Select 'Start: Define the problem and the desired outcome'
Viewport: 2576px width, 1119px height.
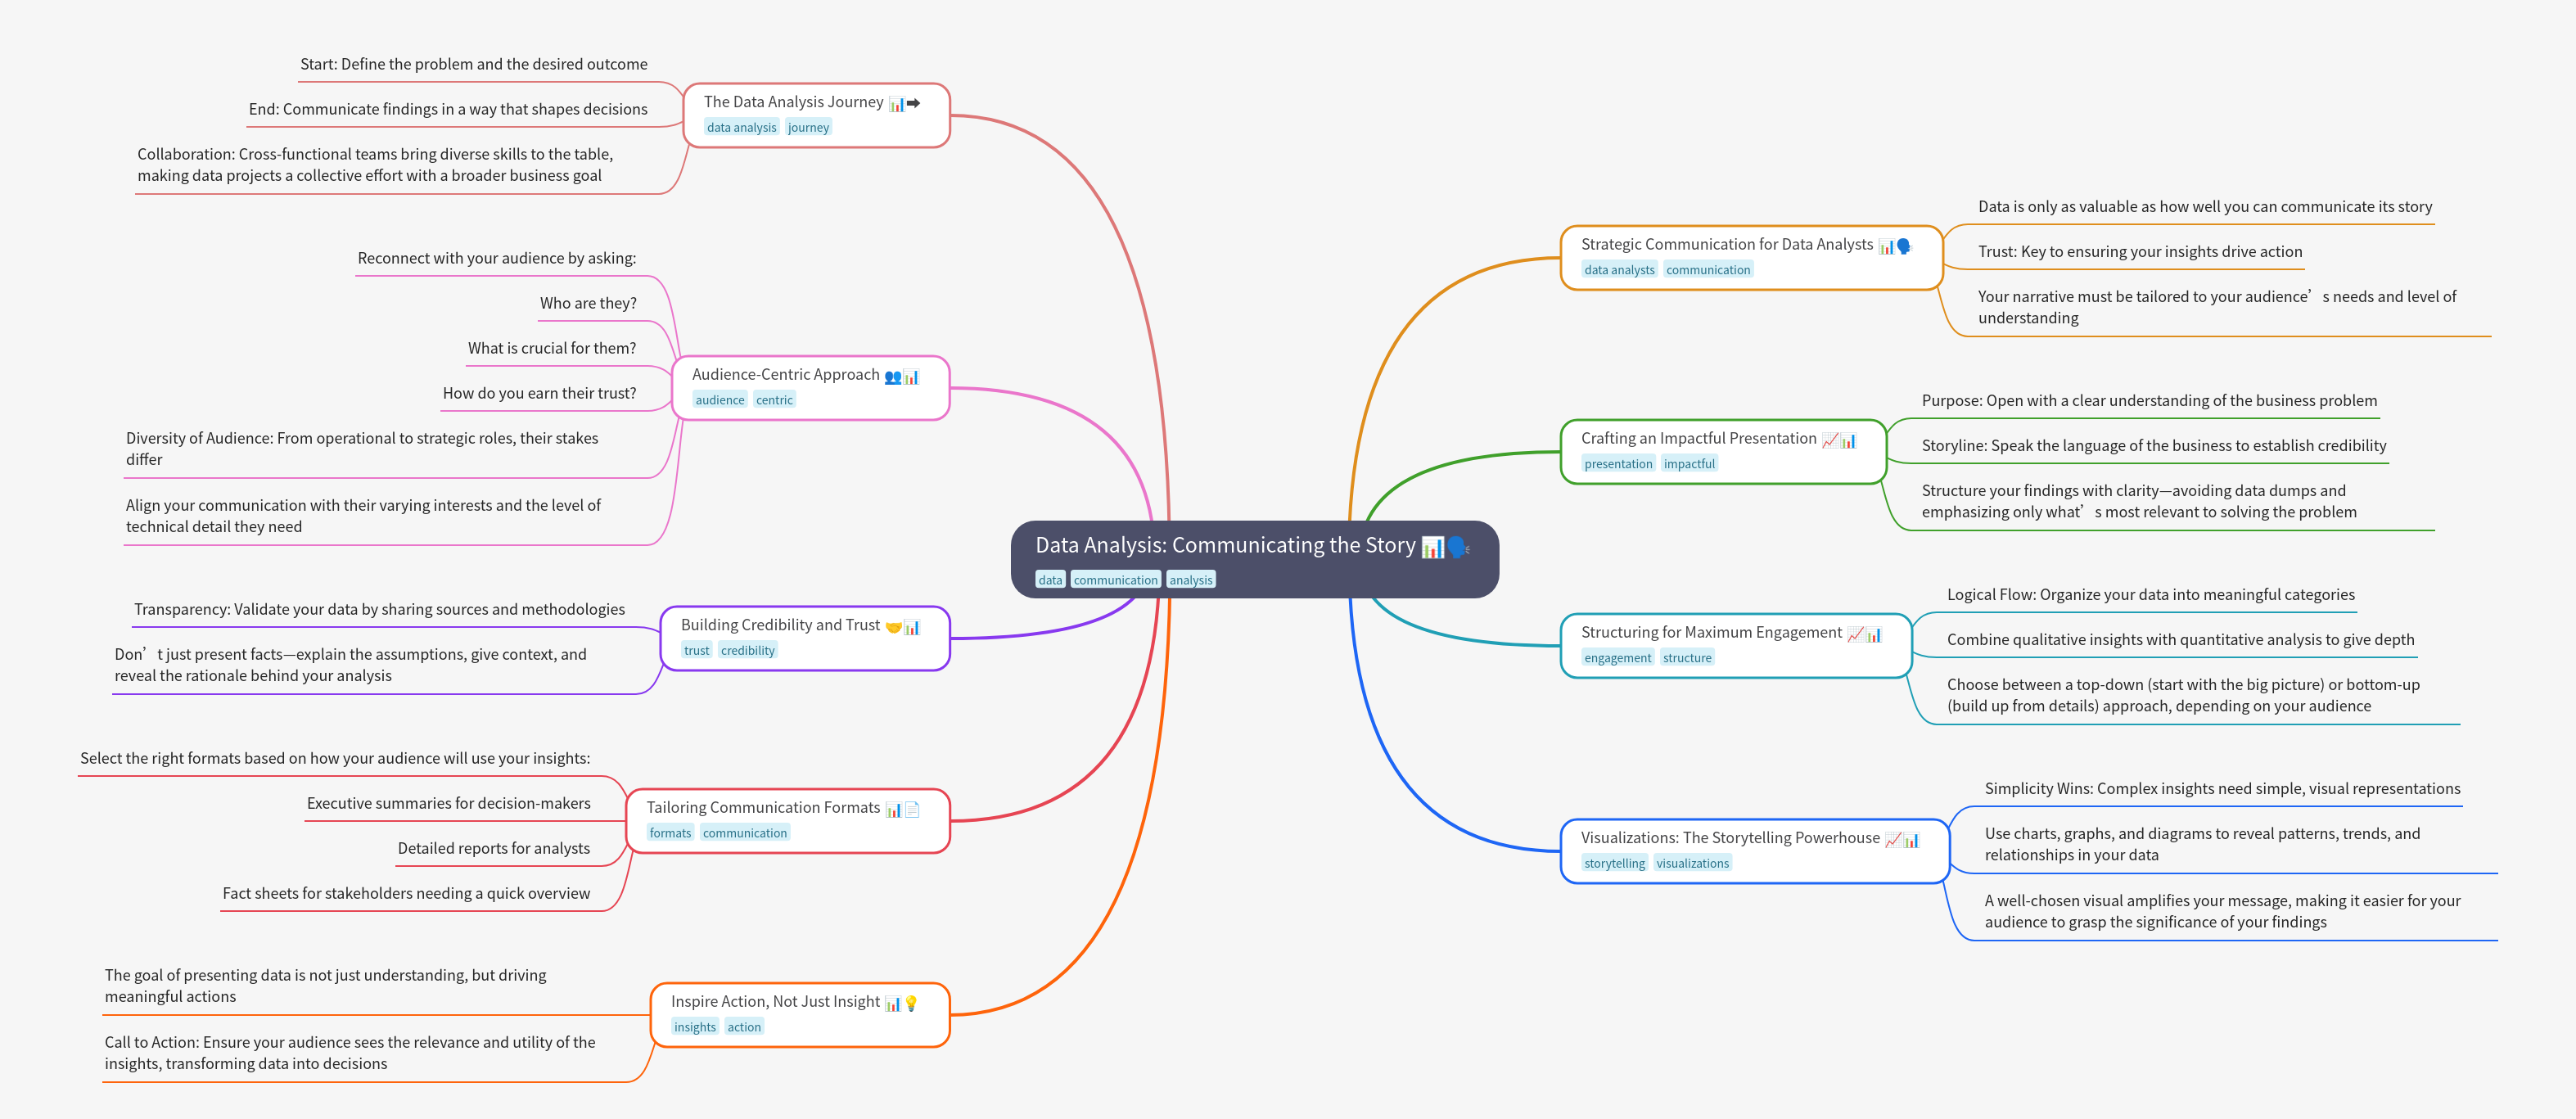point(474,64)
